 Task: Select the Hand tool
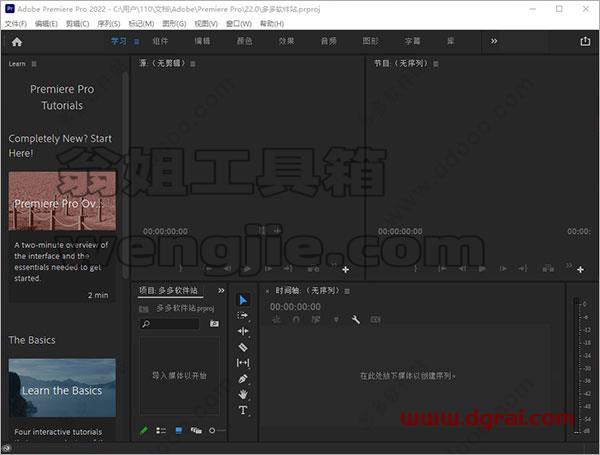(243, 394)
